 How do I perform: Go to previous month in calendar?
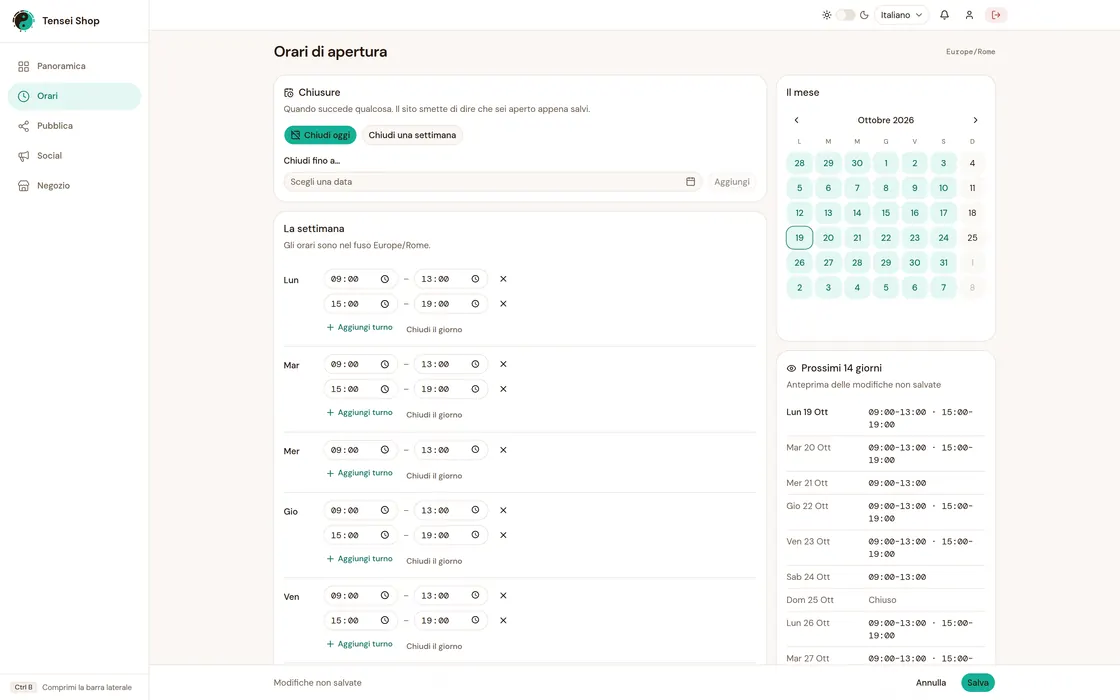point(796,120)
